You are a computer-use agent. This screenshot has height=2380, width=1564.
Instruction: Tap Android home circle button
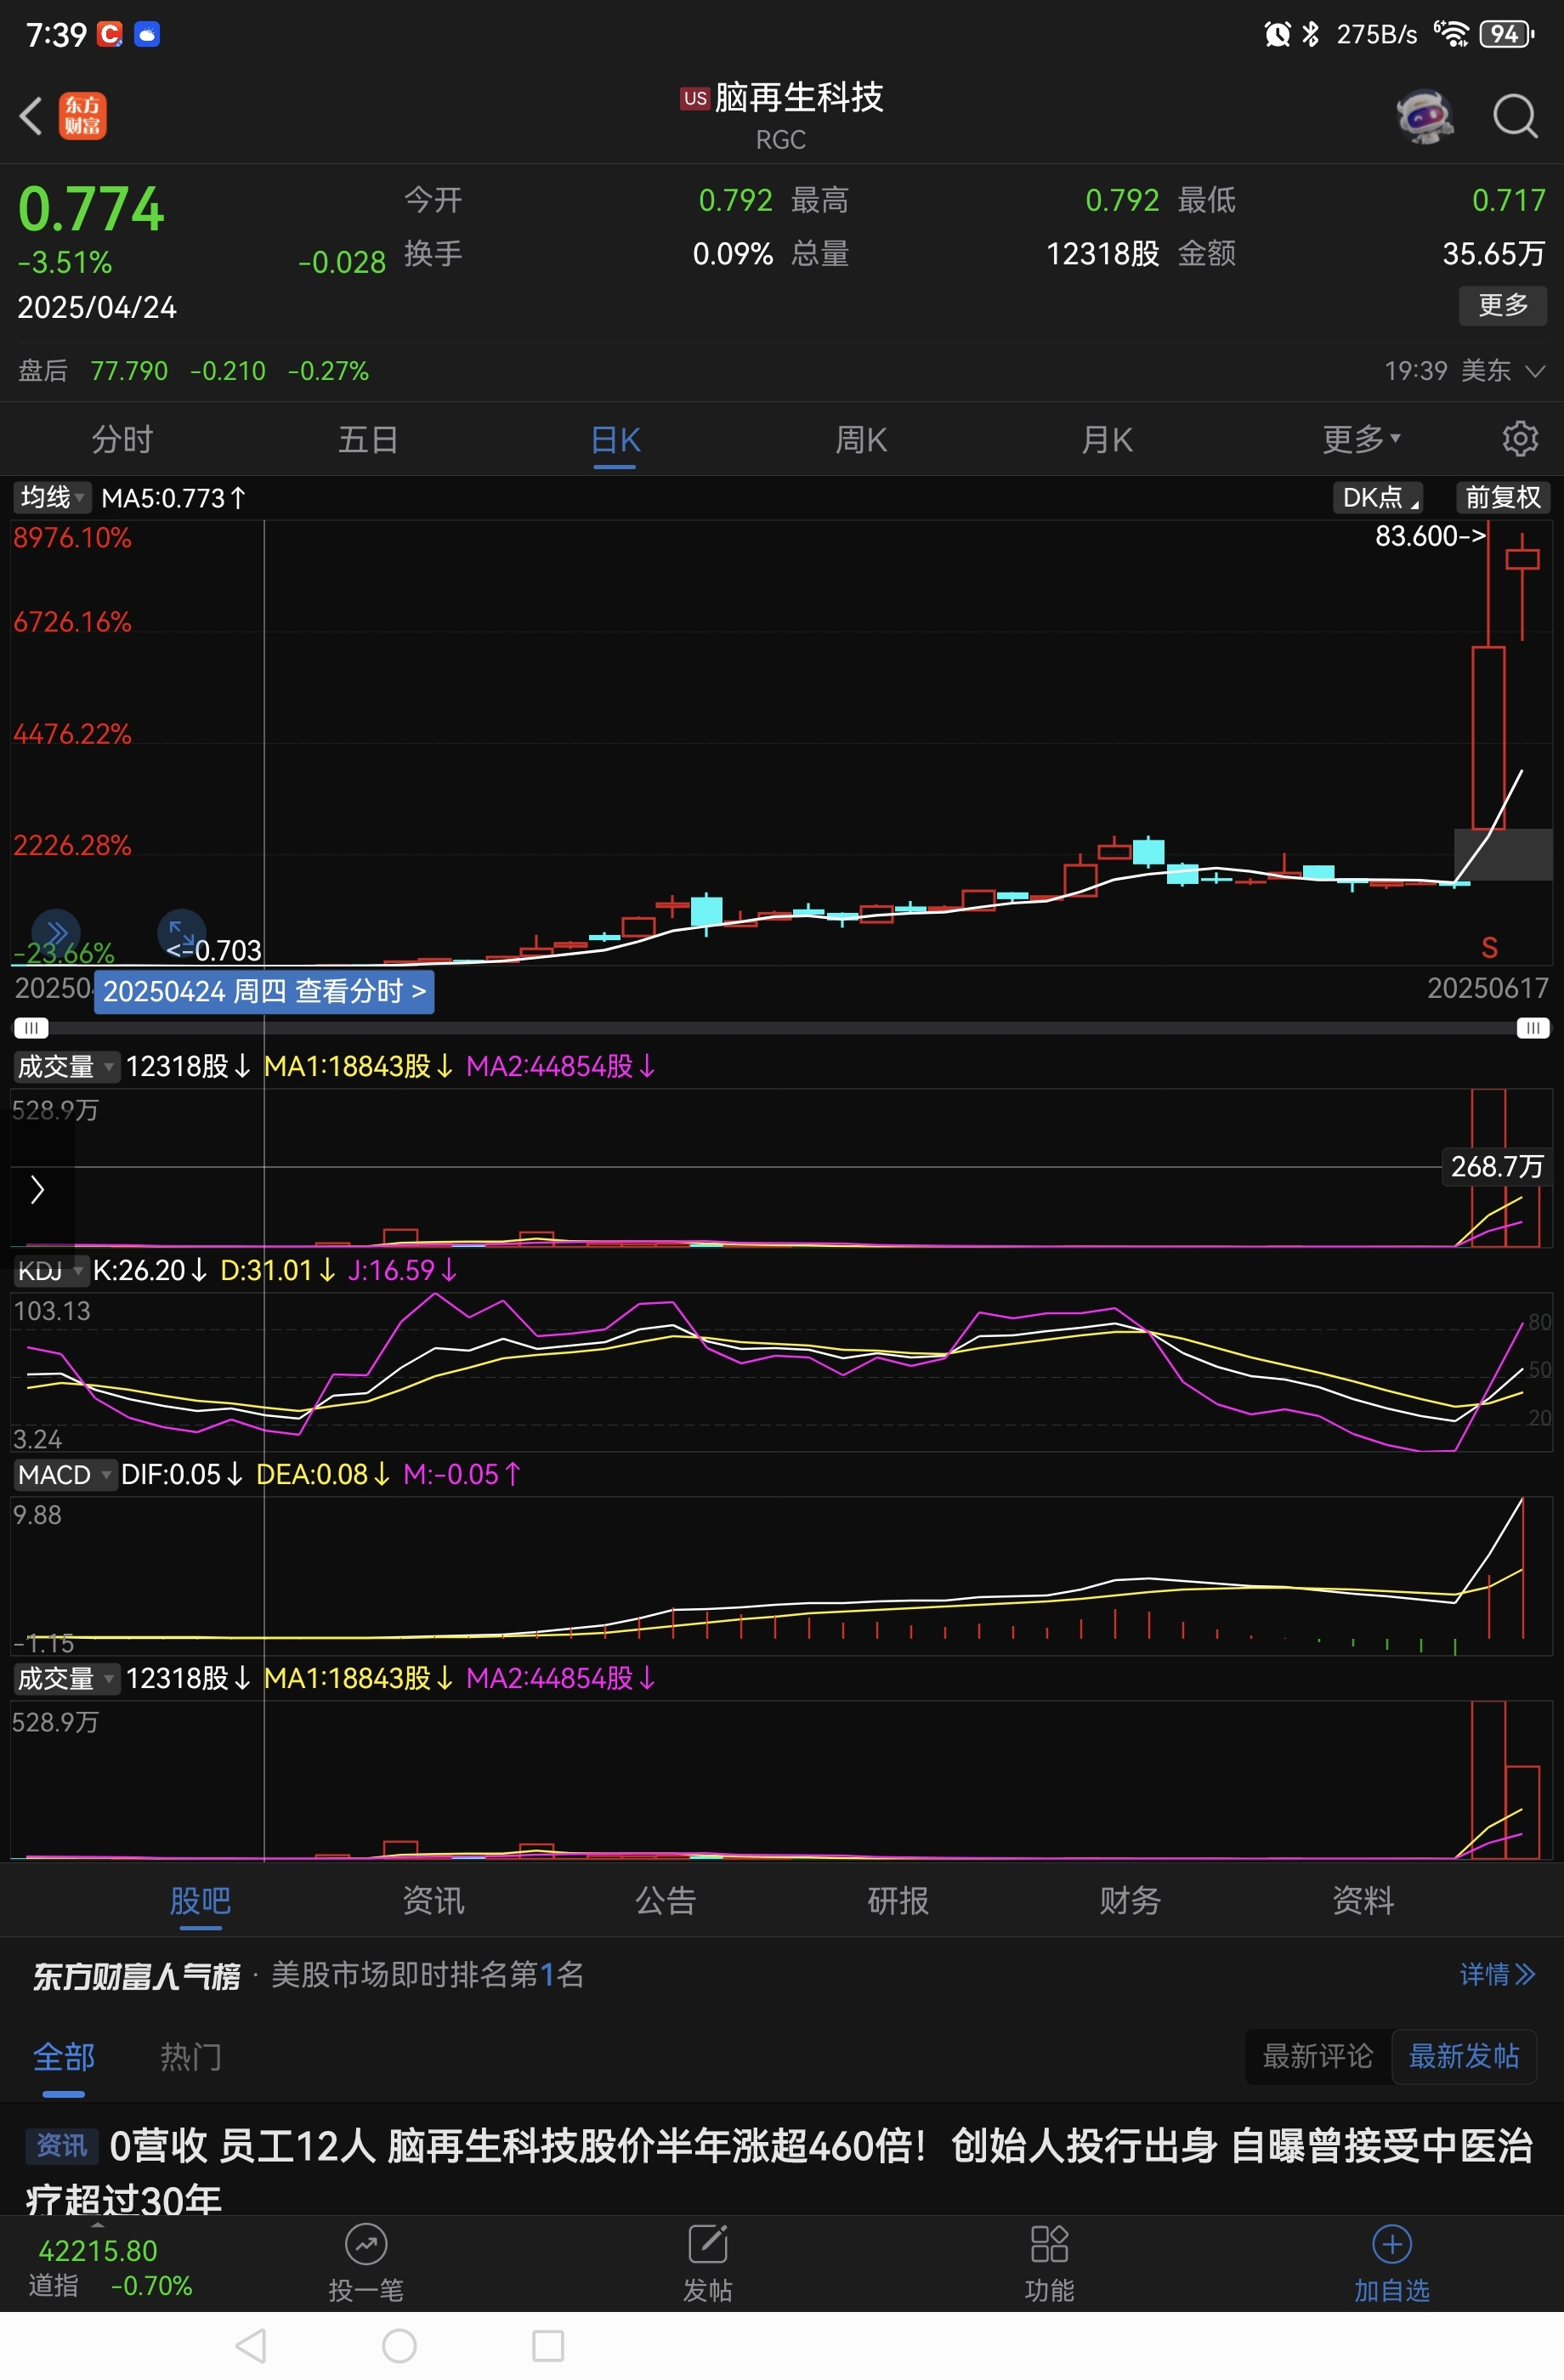[399, 2346]
